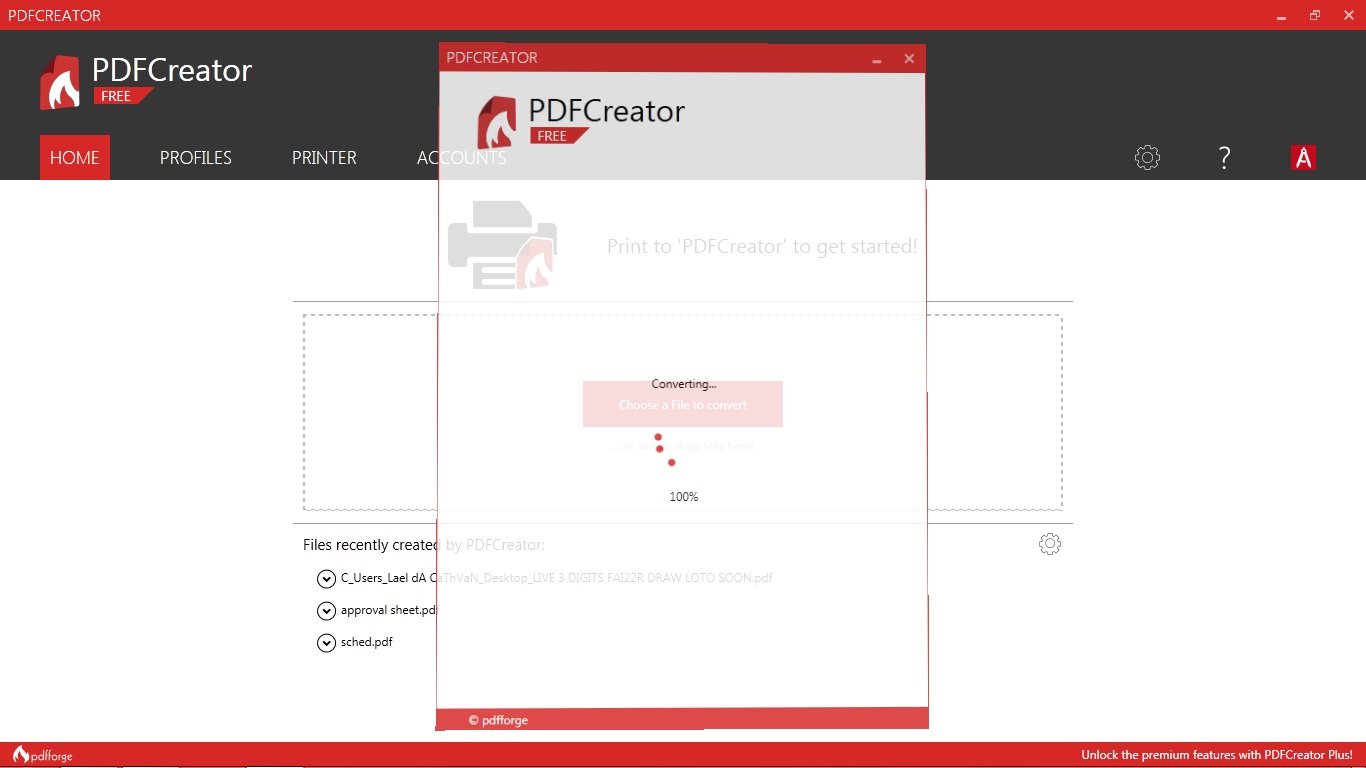Close the main PDFCreator window
This screenshot has width=1366, height=768.
(1348, 15)
